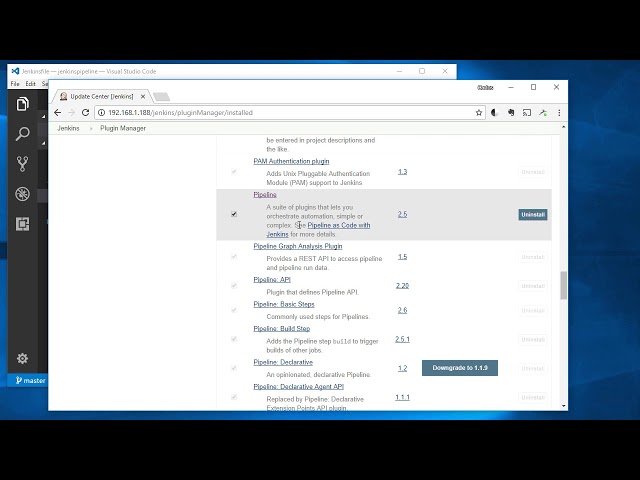Open the Pipeline plugin link
Viewport: 640px width, 480px height.
pos(265,195)
